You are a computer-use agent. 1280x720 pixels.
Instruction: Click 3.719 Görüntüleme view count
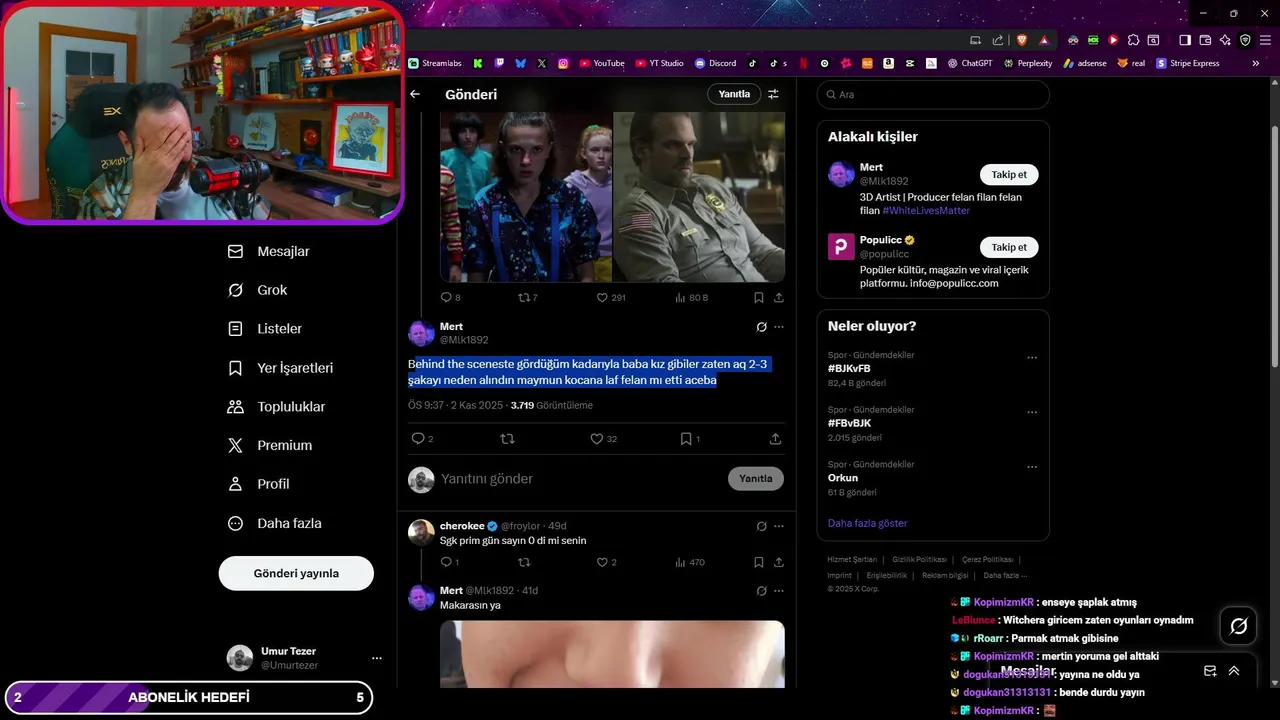point(552,406)
